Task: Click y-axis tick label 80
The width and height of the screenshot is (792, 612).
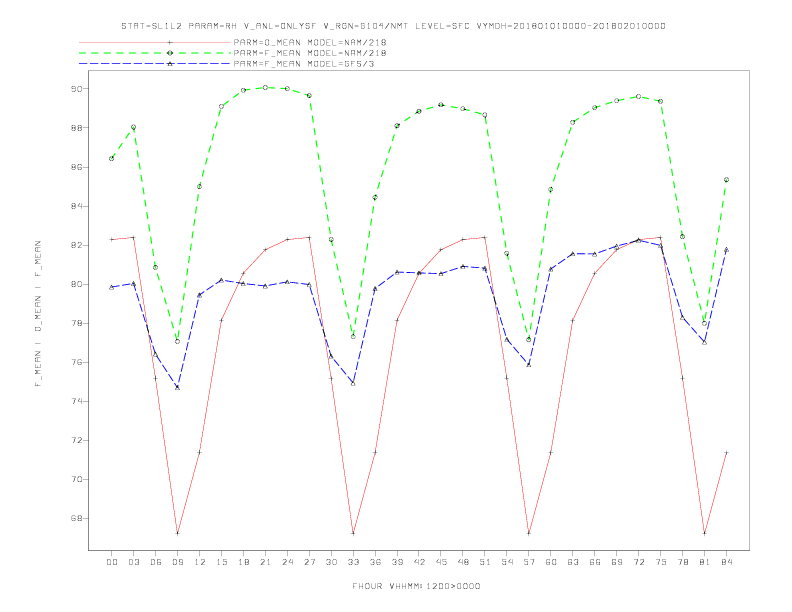Action: [76, 284]
